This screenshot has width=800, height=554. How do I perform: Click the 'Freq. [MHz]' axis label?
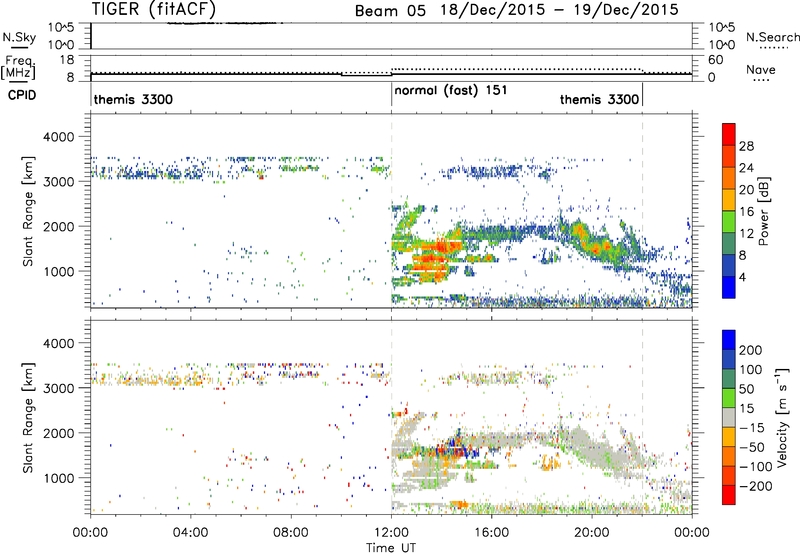(x=18, y=67)
